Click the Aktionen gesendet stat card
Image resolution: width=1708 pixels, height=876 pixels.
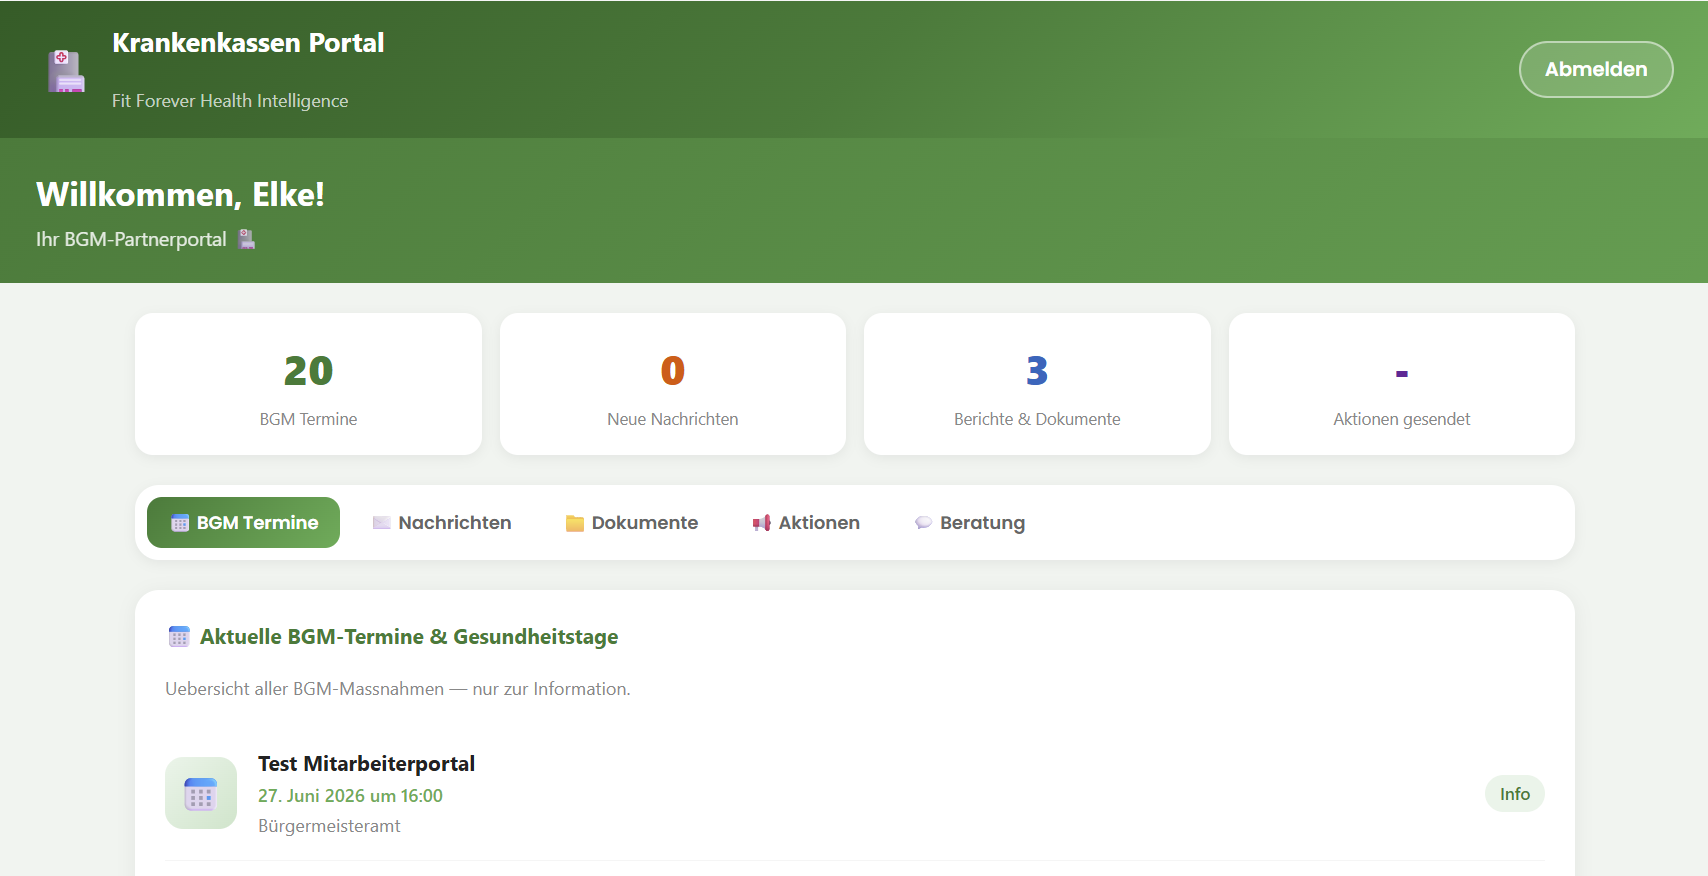(x=1402, y=384)
